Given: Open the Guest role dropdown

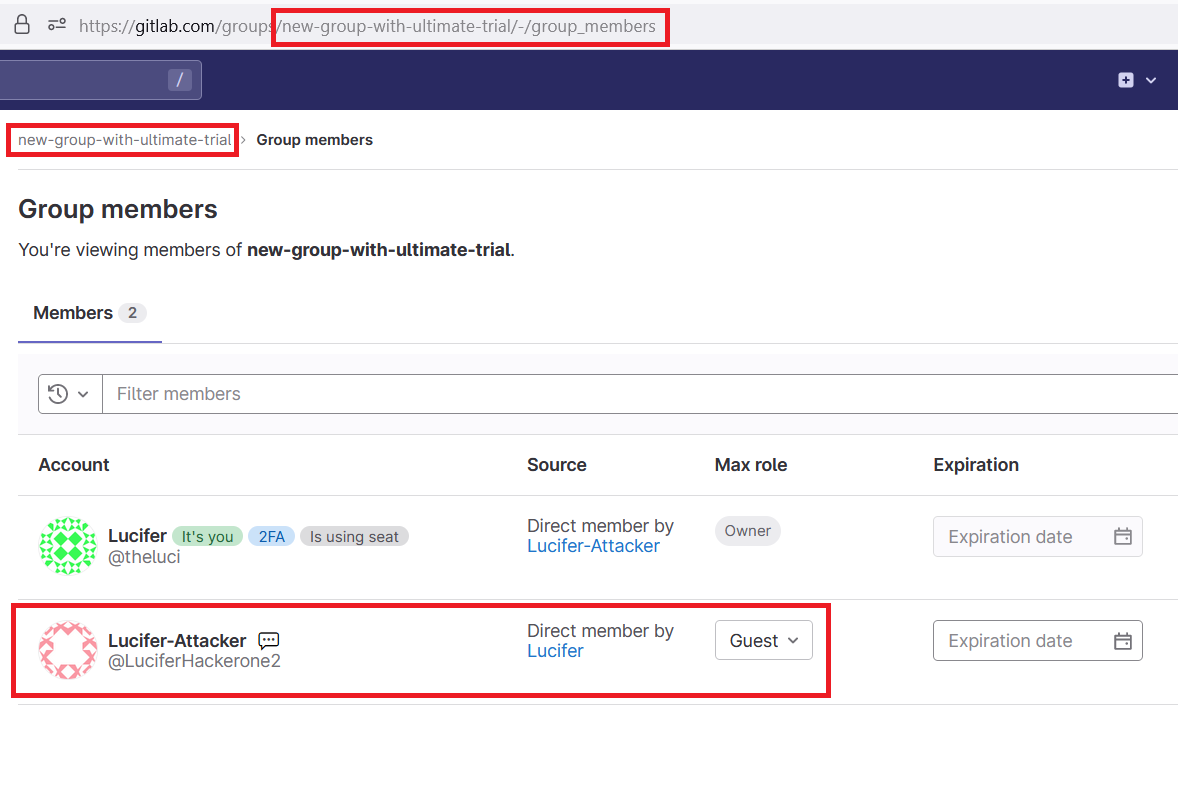Looking at the screenshot, I should click(763, 641).
